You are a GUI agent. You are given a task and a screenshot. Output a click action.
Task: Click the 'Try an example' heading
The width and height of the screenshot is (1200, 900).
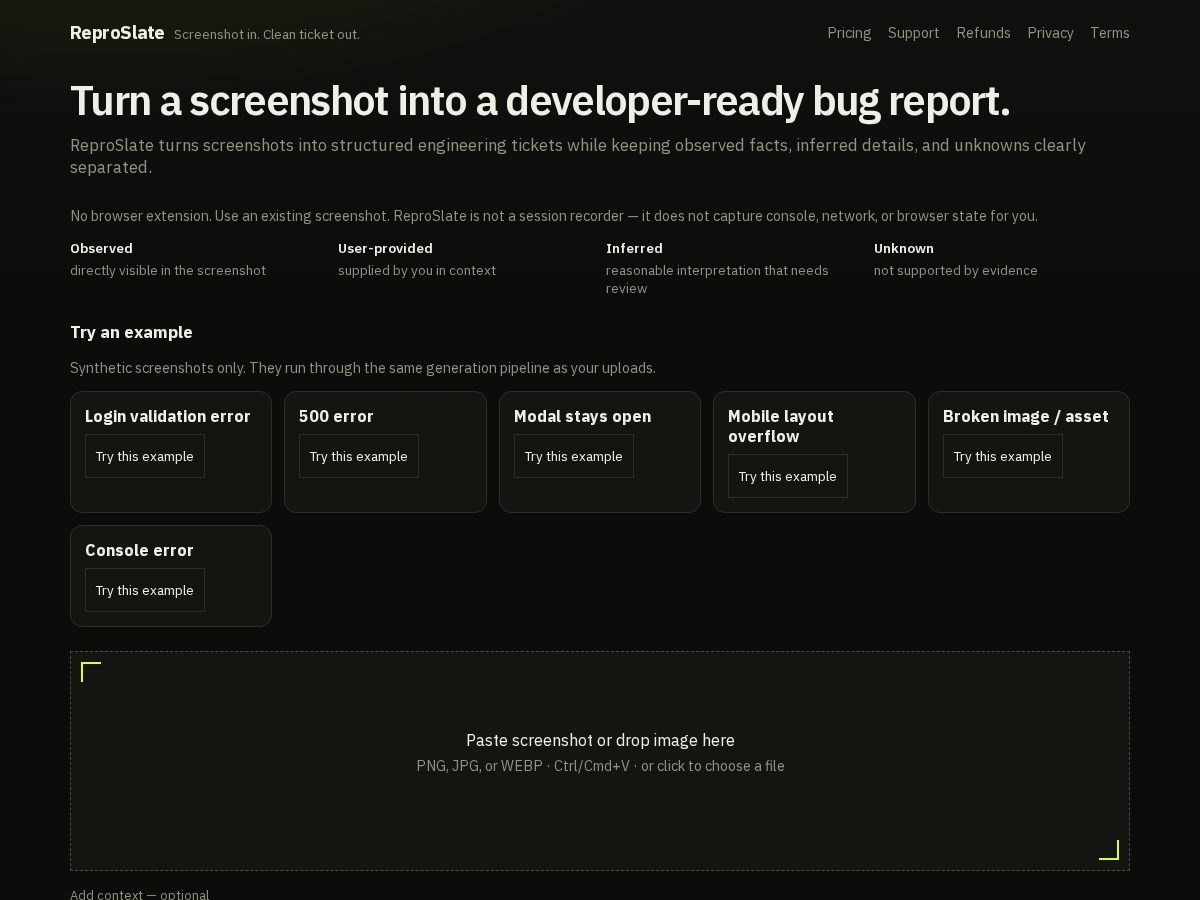pos(131,332)
